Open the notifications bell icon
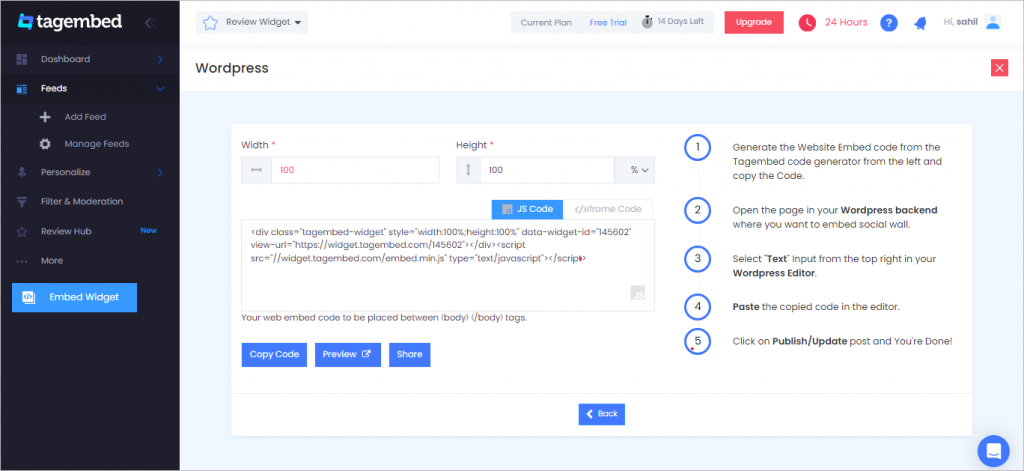The height and width of the screenshot is (471, 1024). [x=920, y=23]
